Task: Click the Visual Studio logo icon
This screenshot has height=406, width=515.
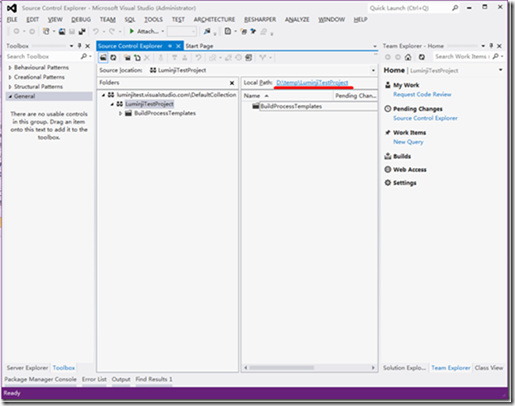Action: [12, 8]
